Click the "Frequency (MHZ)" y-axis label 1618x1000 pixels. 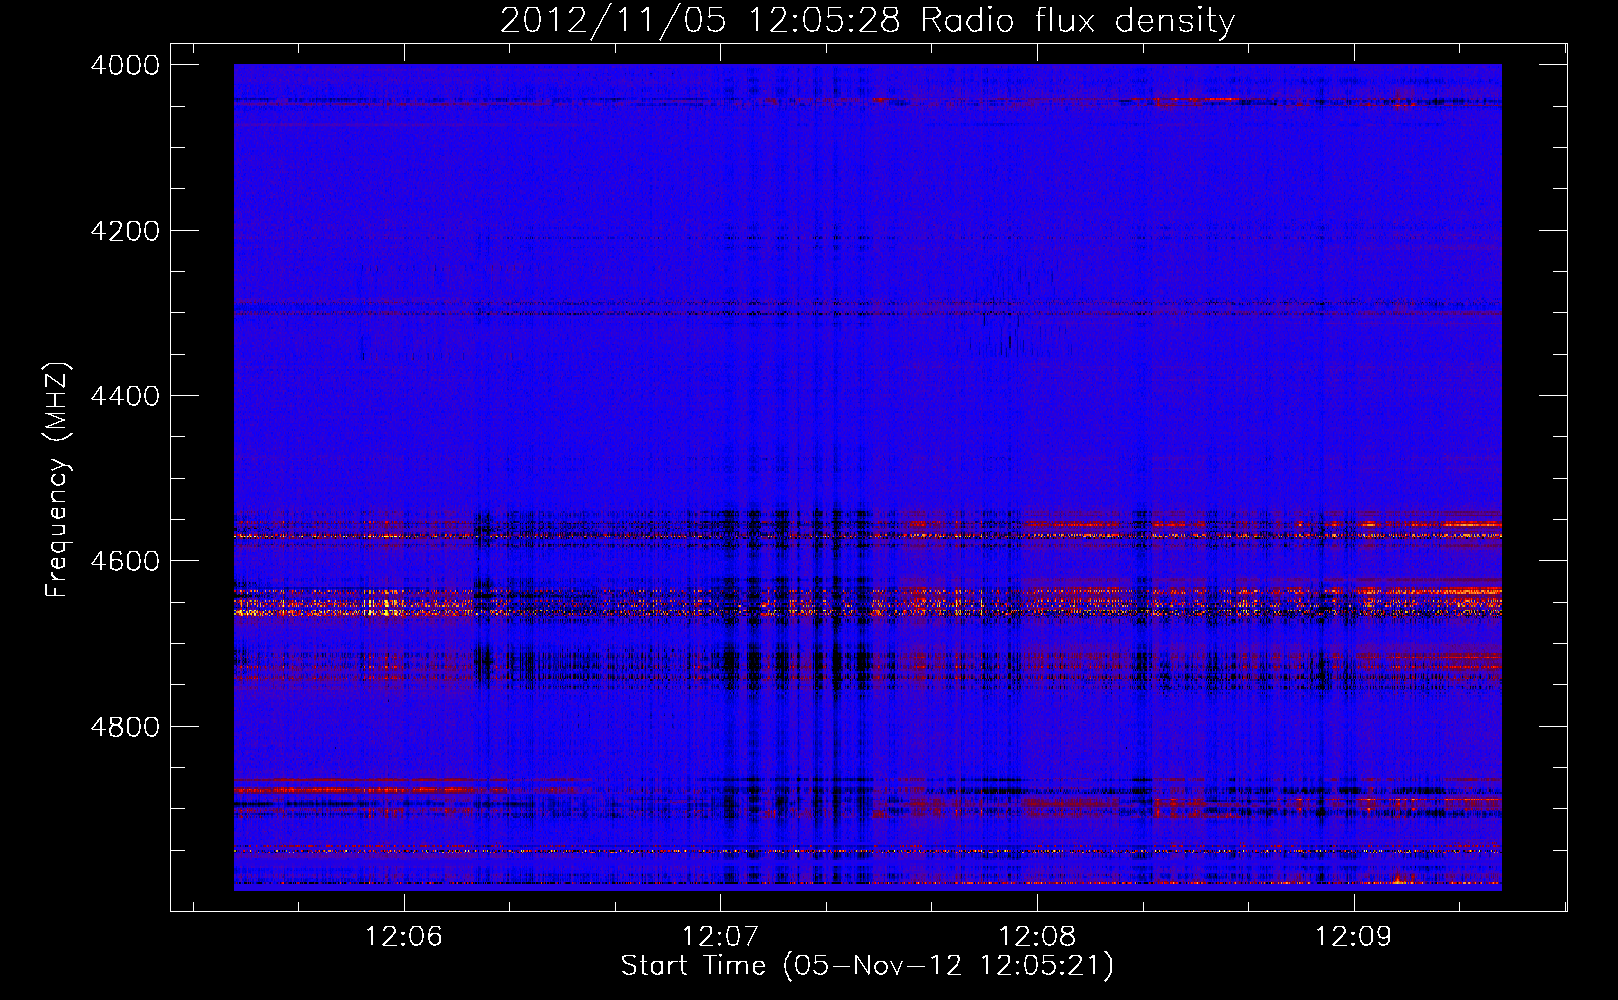pyautogui.click(x=57, y=480)
